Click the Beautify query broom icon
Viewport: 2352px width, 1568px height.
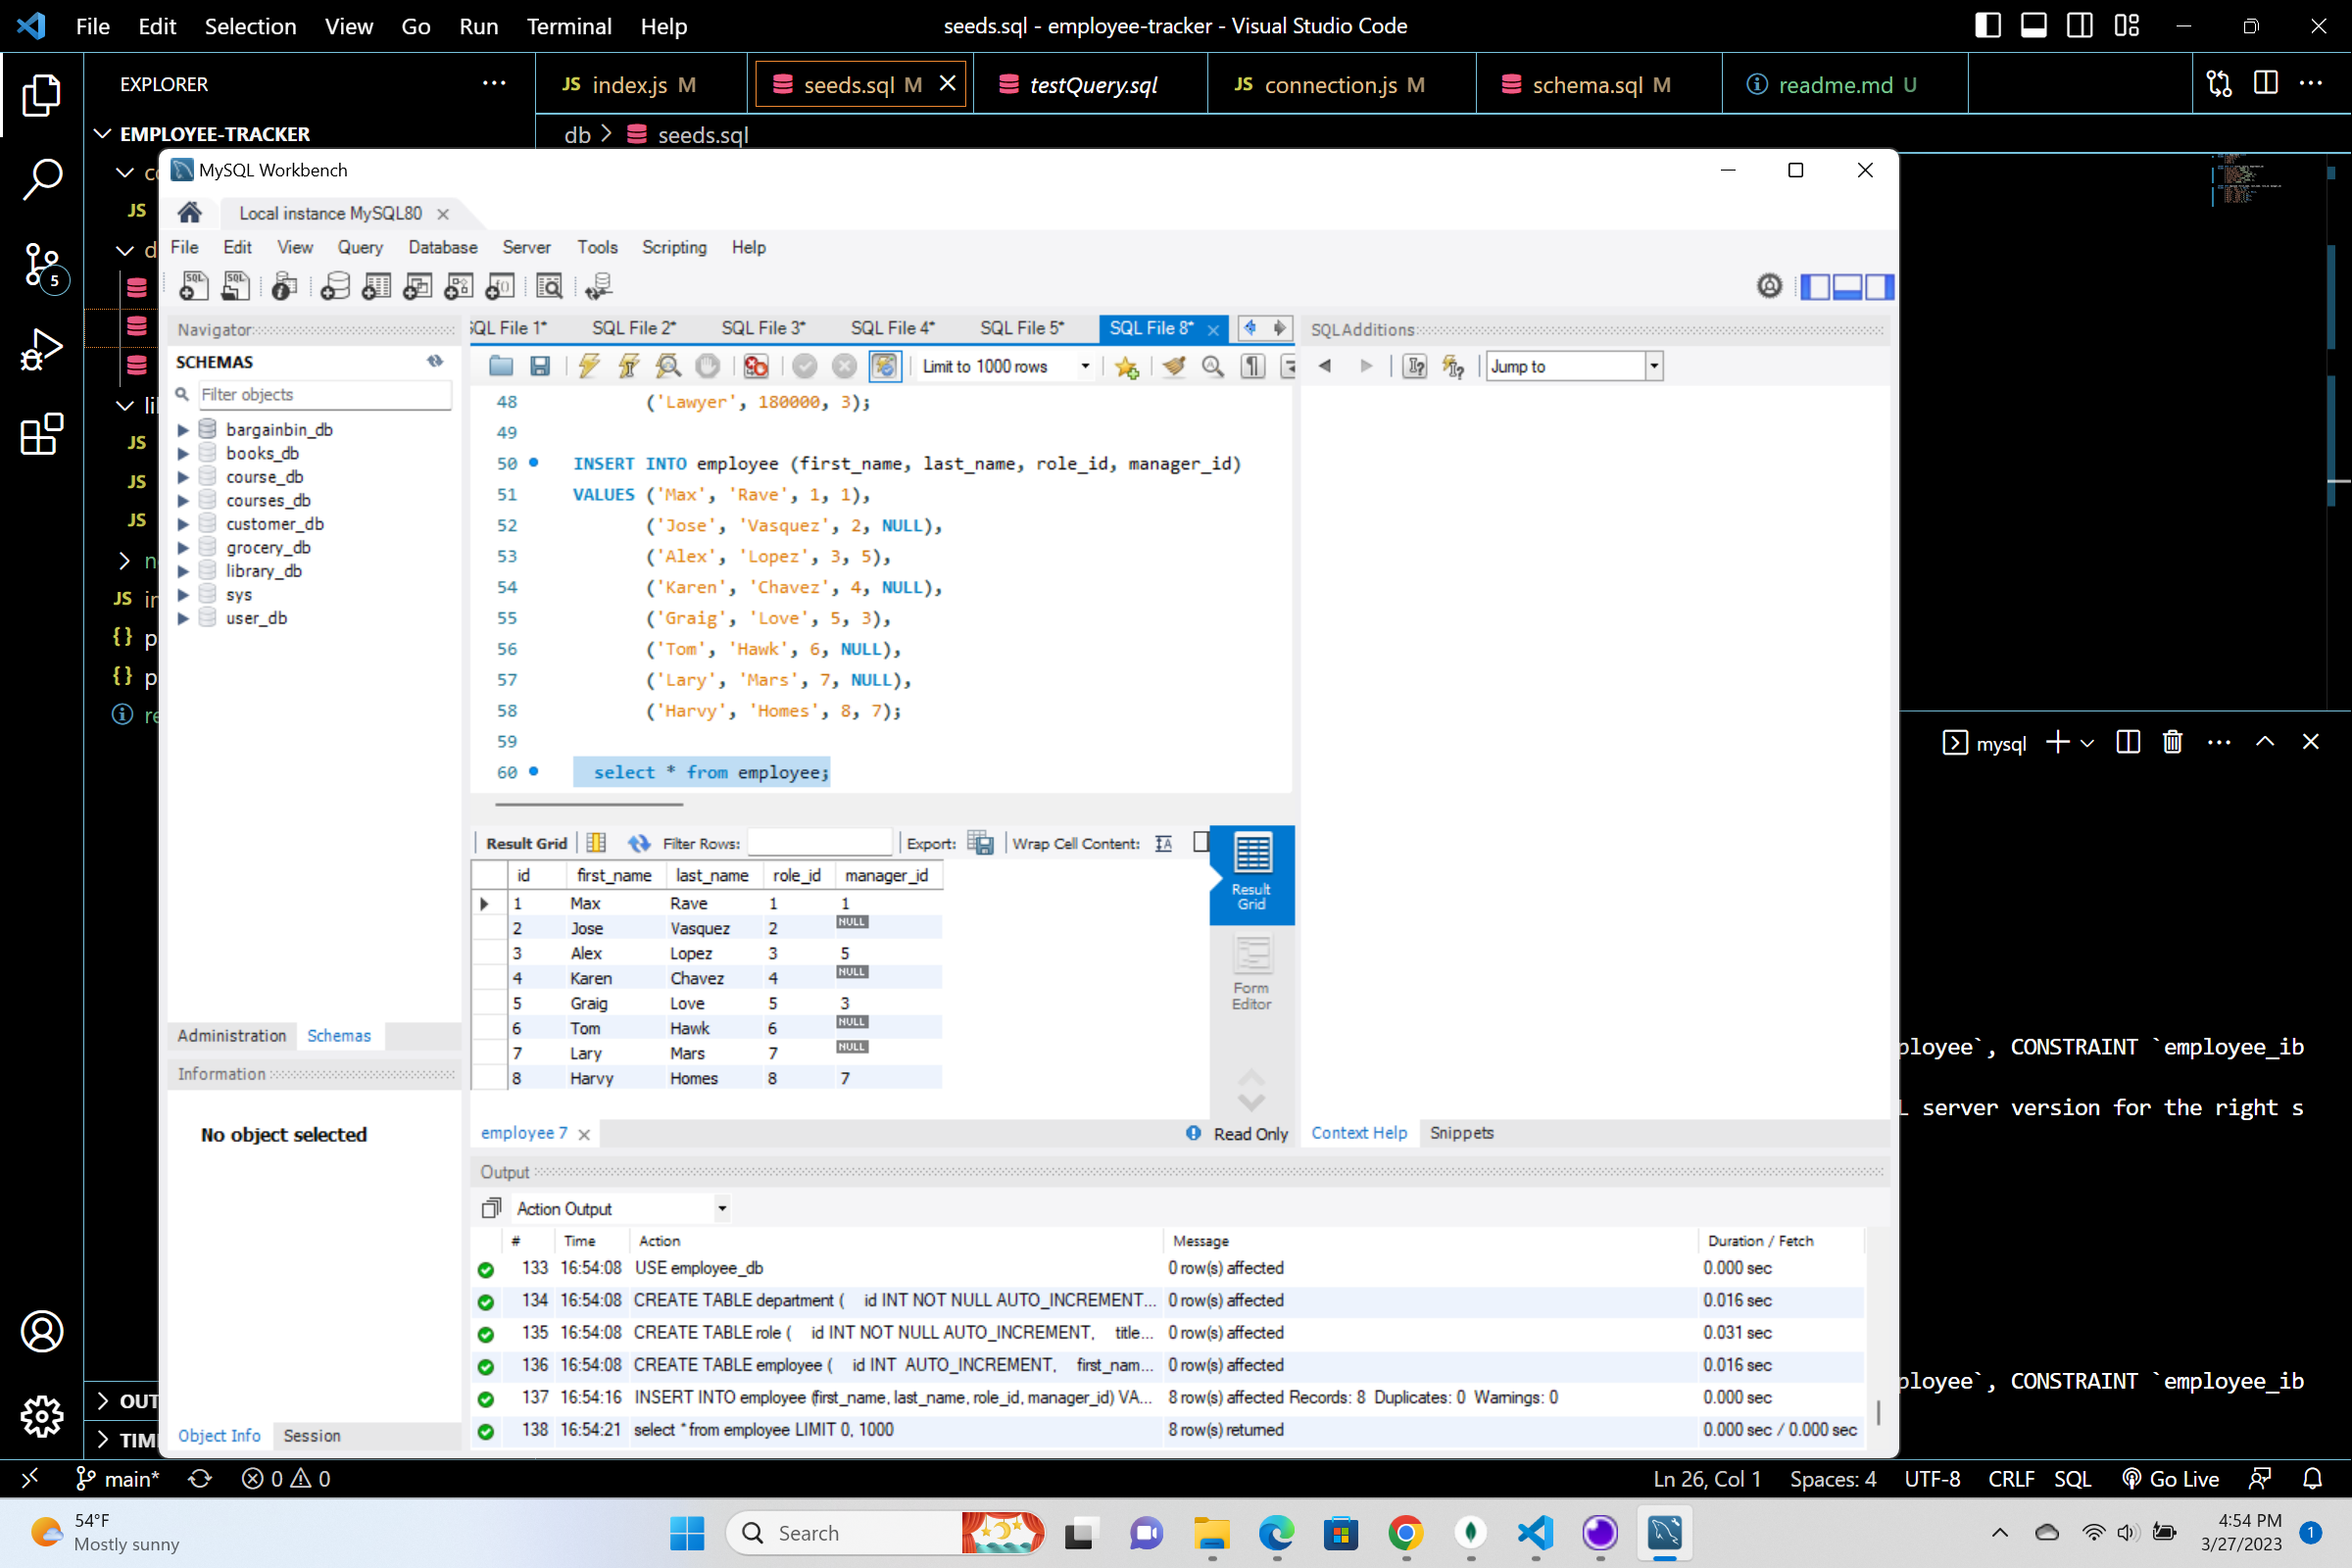(1174, 367)
